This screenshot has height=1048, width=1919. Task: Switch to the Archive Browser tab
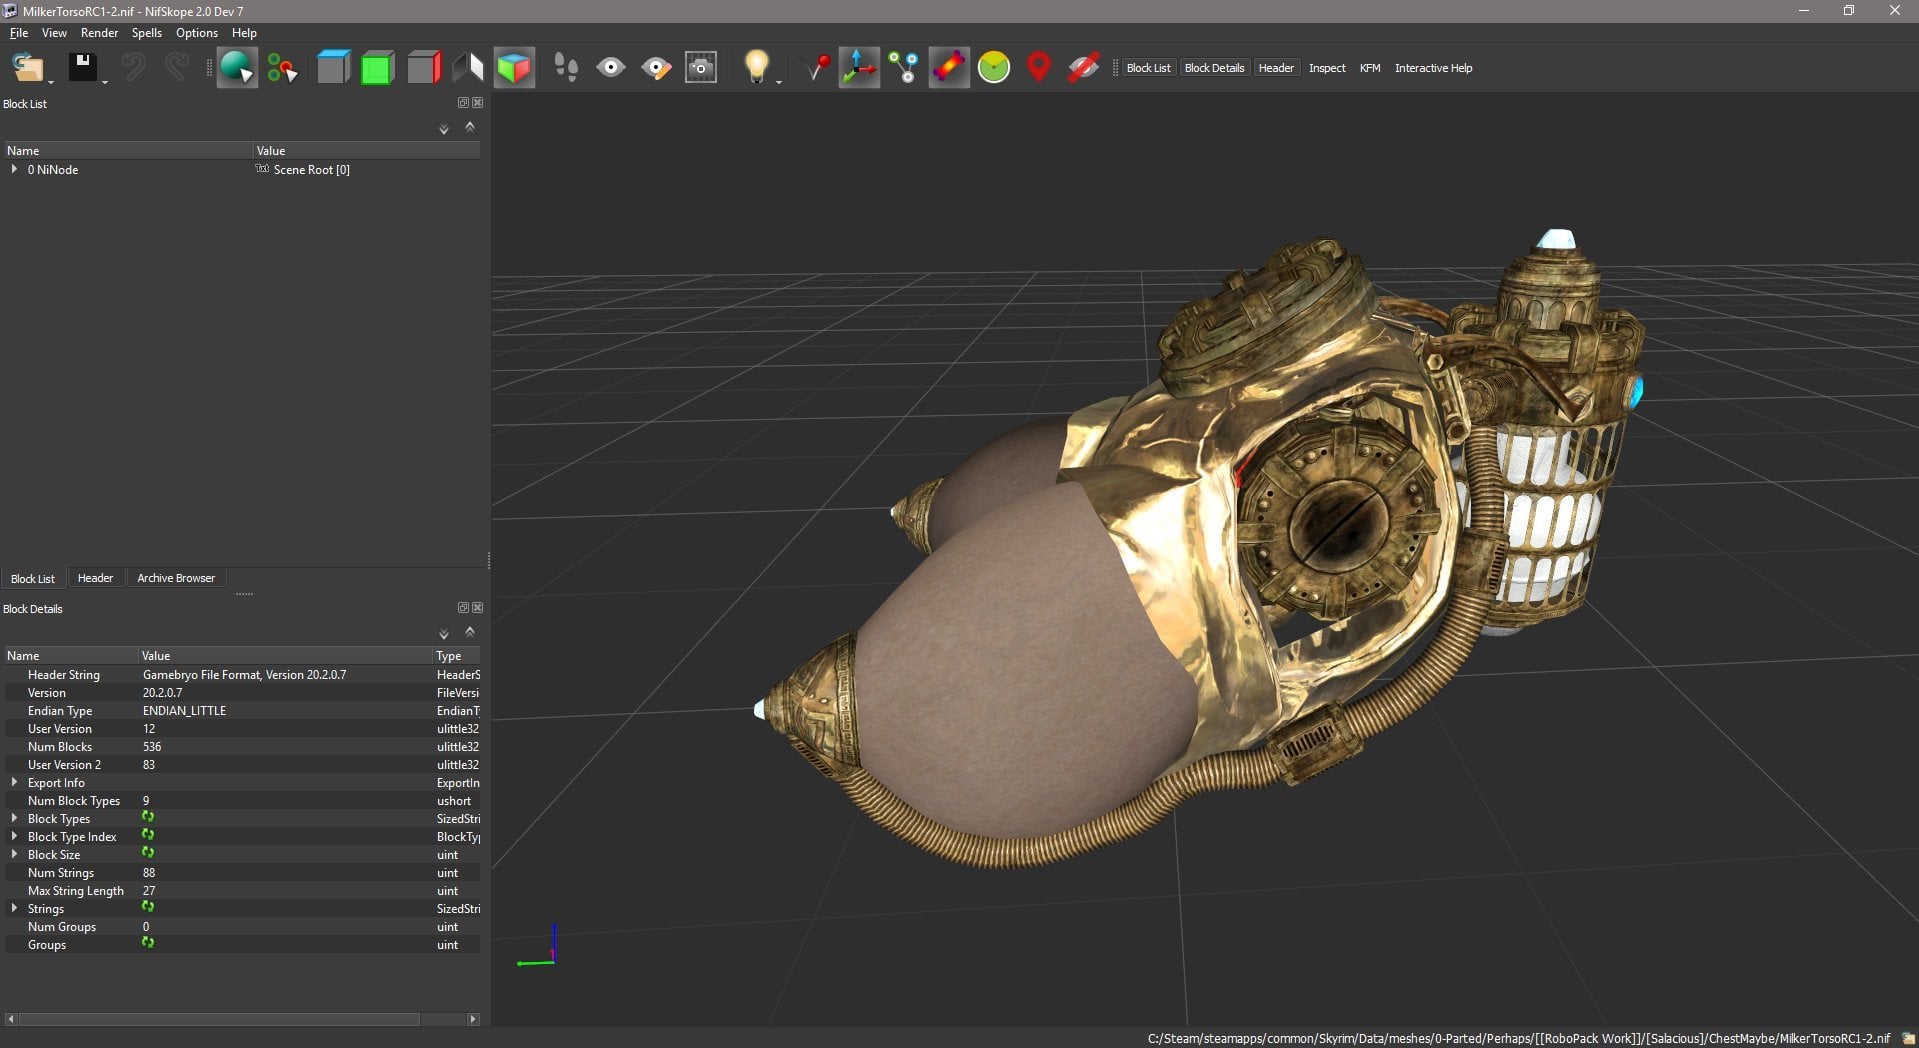point(176,578)
